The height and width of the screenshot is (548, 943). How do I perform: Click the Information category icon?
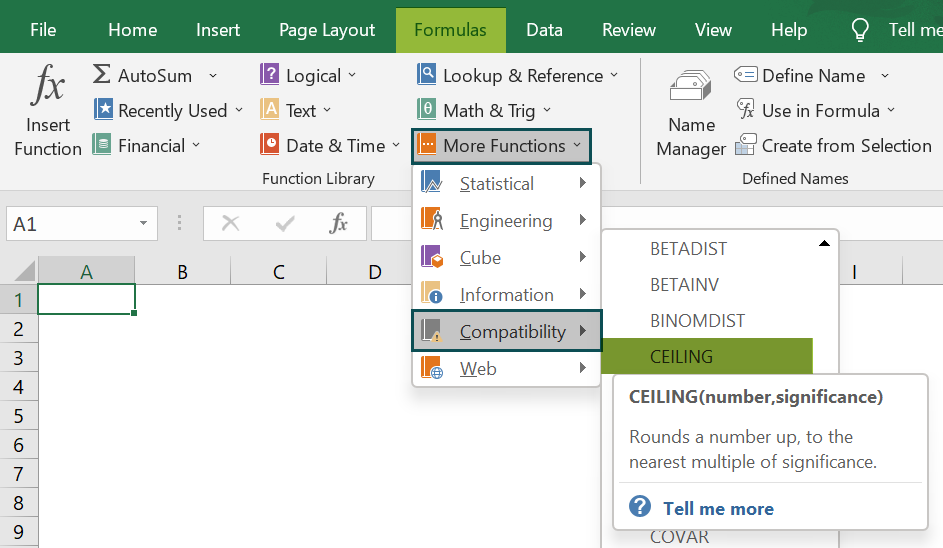[432, 294]
